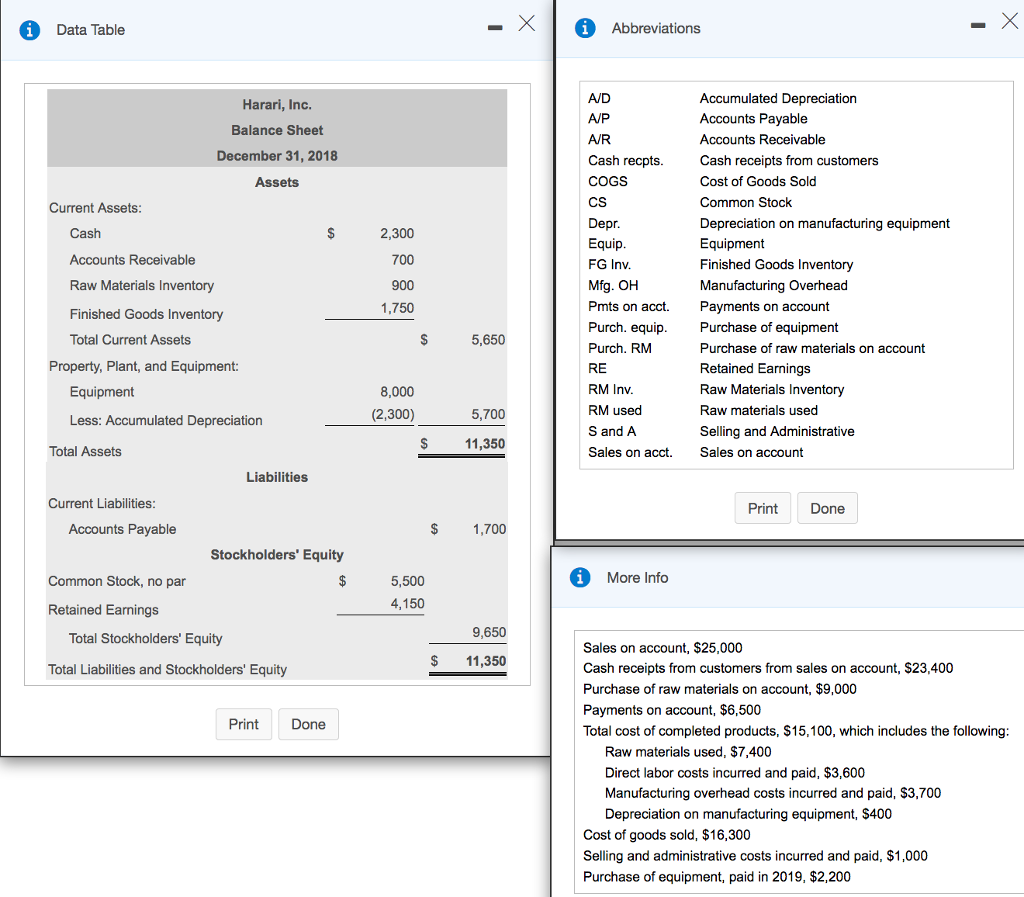Viewport: 1024px width, 897px height.
Task: Click Print in the Abbreviations window
Action: pos(762,508)
